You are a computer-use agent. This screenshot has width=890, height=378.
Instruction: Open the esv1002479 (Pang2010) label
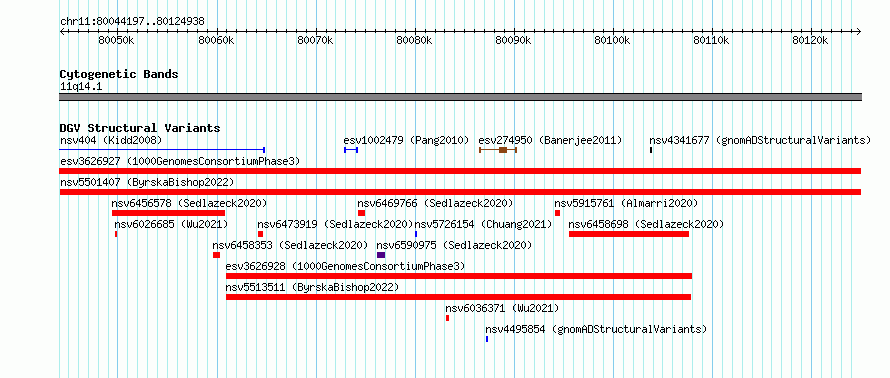[x=406, y=140]
